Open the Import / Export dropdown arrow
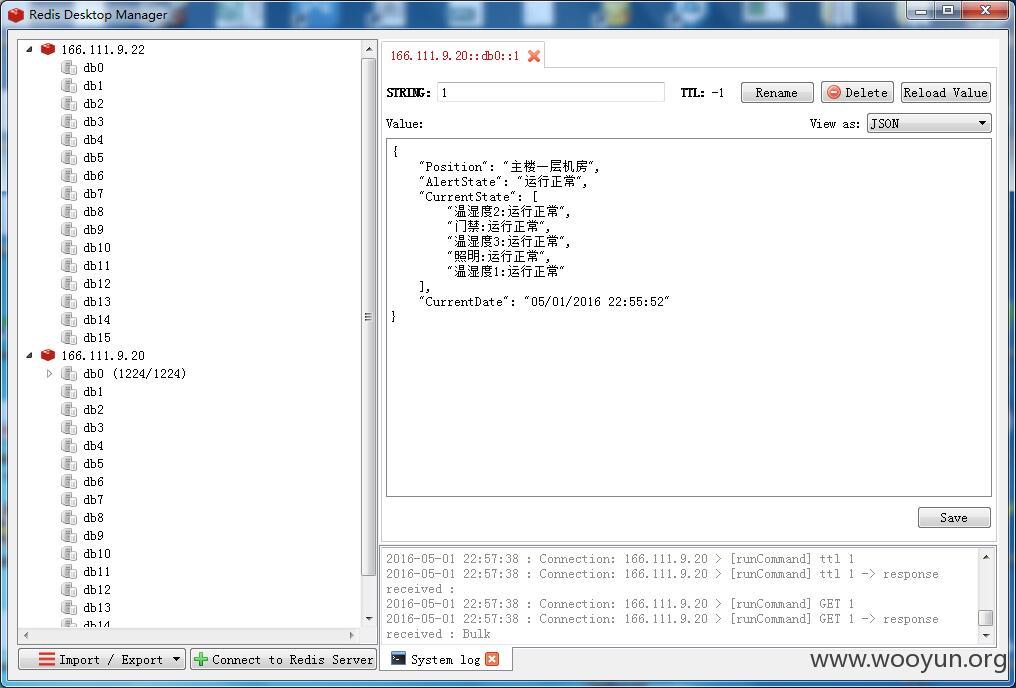1016x688 pixels. click(176, 659)
